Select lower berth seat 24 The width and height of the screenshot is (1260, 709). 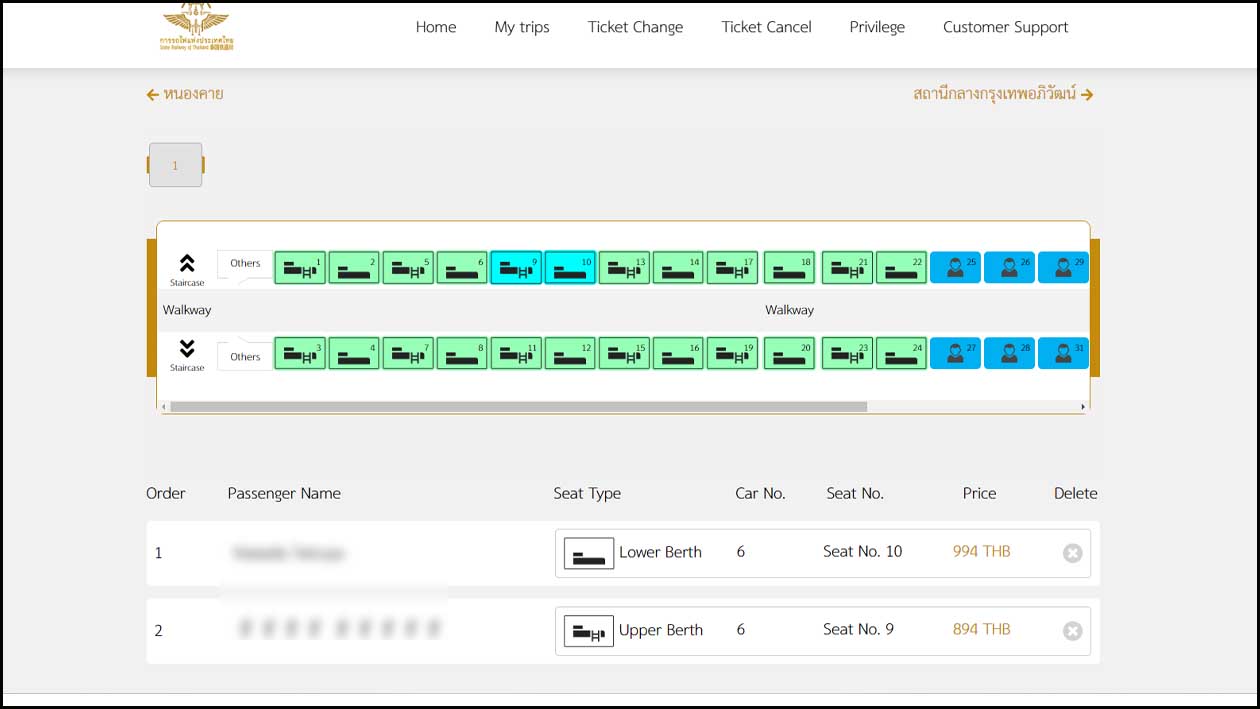tap(901, 353)
